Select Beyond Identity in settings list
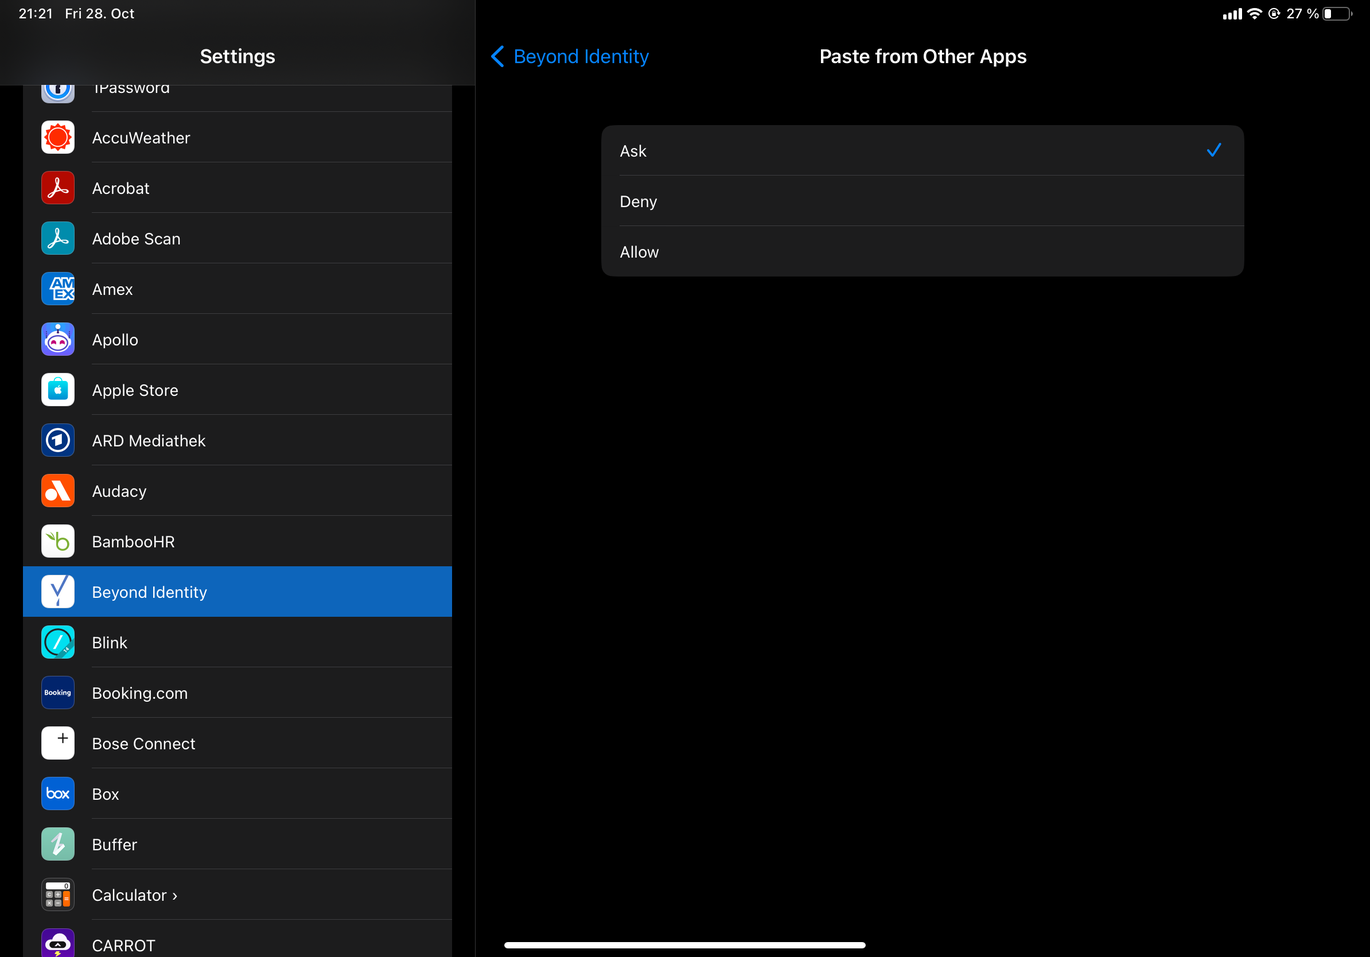This screenshot has height=957, width=1370. (238, 592)
